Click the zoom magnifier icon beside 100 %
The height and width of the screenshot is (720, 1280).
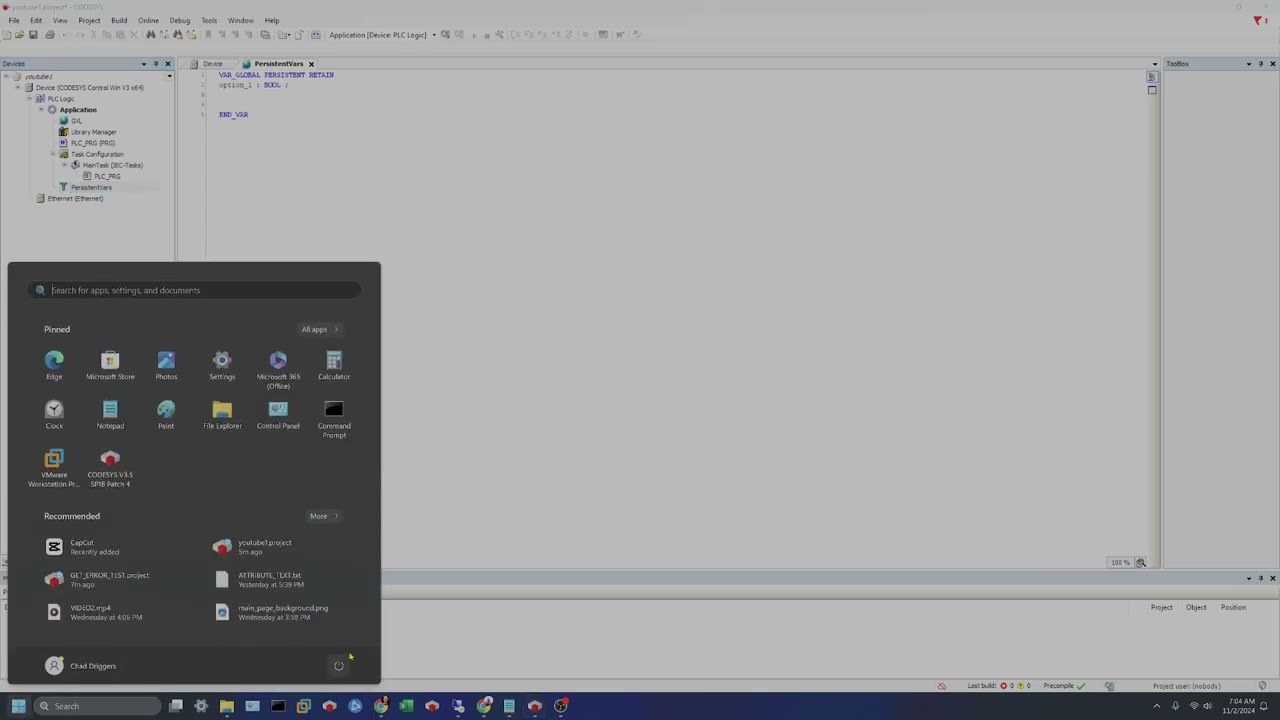click(1141, 562)
